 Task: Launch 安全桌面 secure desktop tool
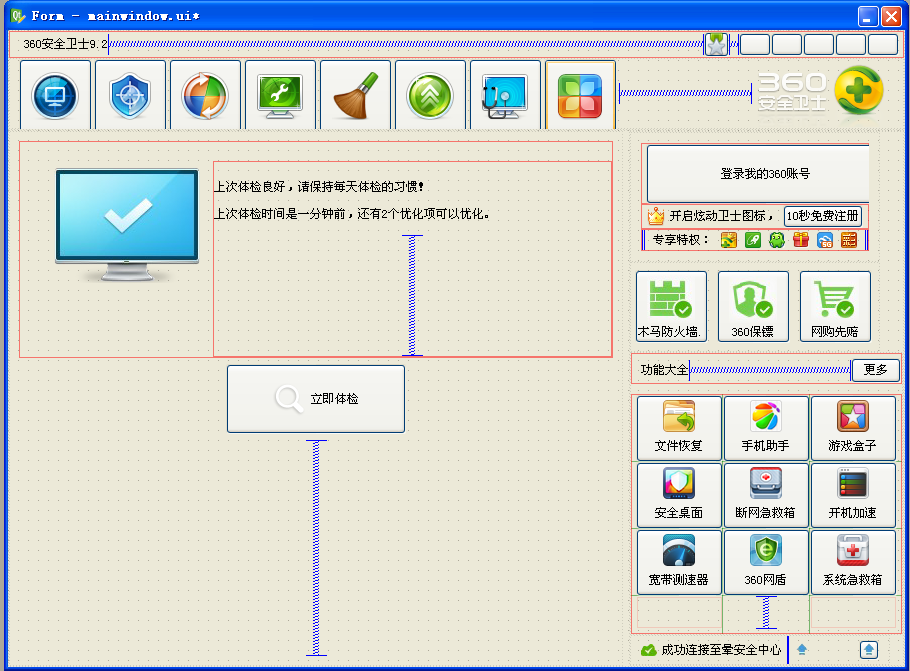point(679,495)
